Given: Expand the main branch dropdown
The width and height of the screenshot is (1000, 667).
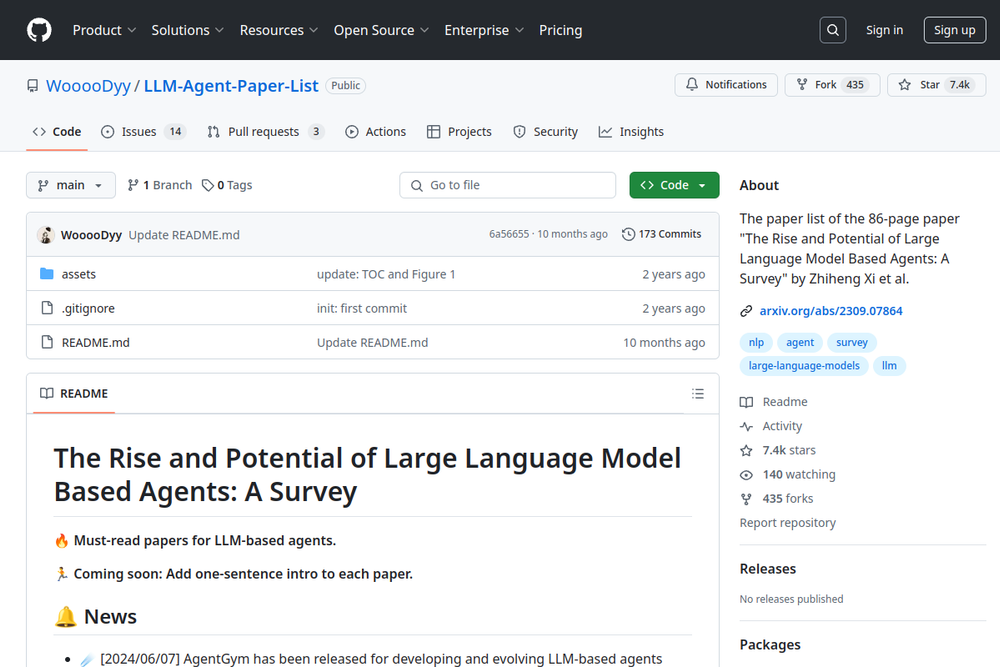Looking at the screenshot, I should pos(70,185).
